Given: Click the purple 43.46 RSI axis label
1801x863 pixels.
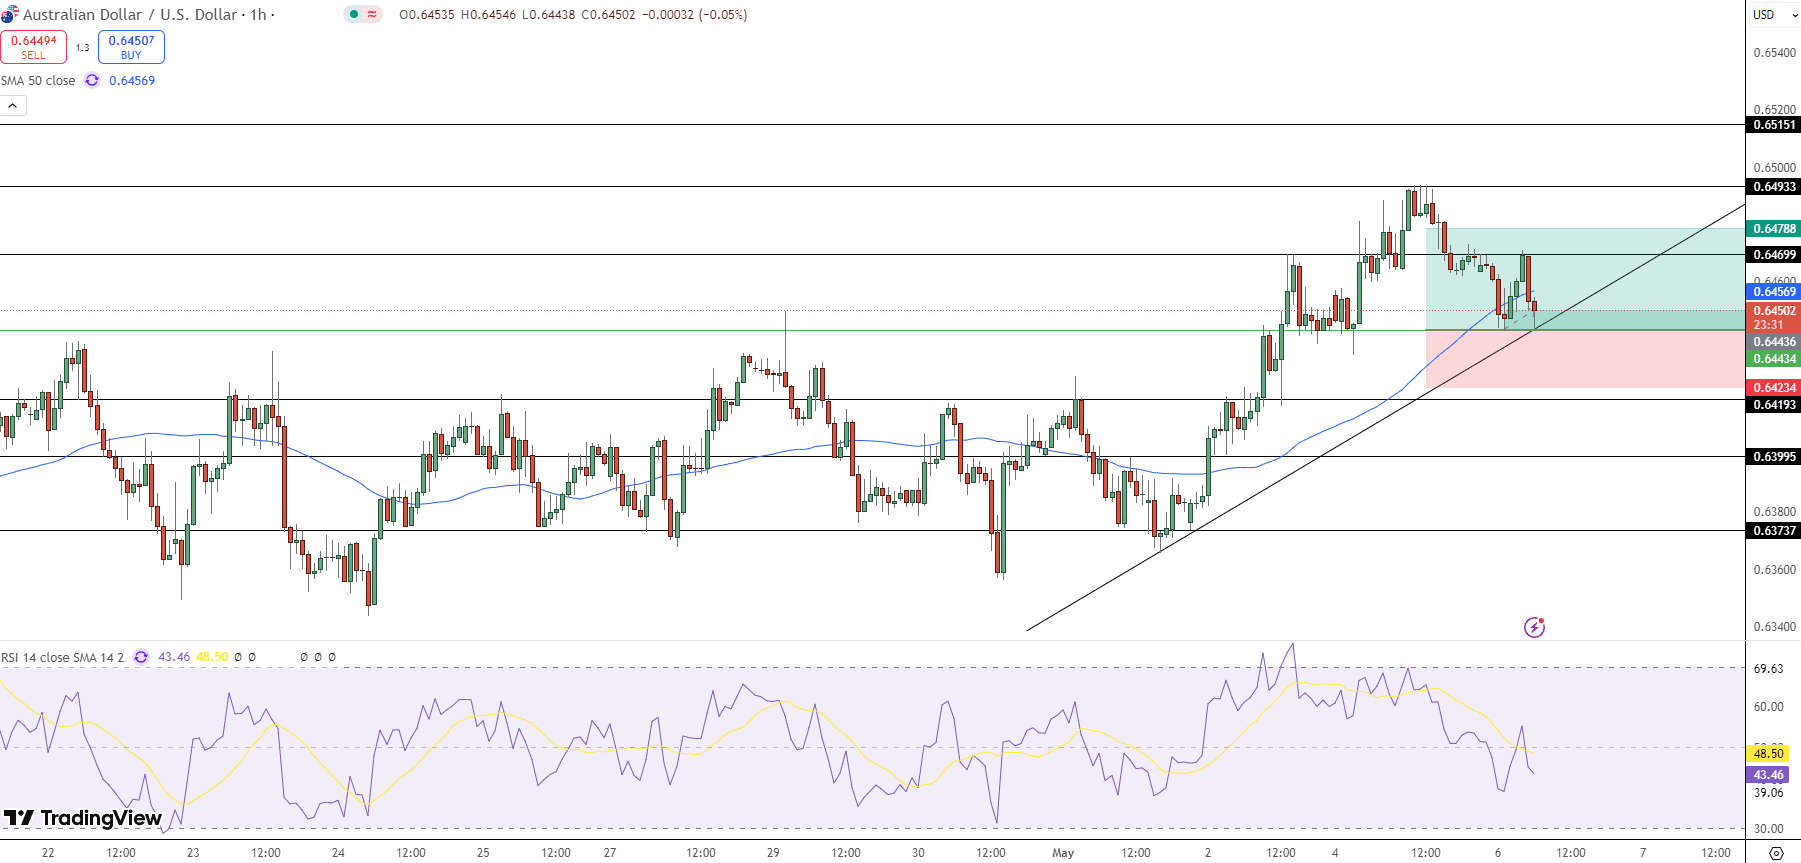Looking at the screenshot, I should point(1768,775).
